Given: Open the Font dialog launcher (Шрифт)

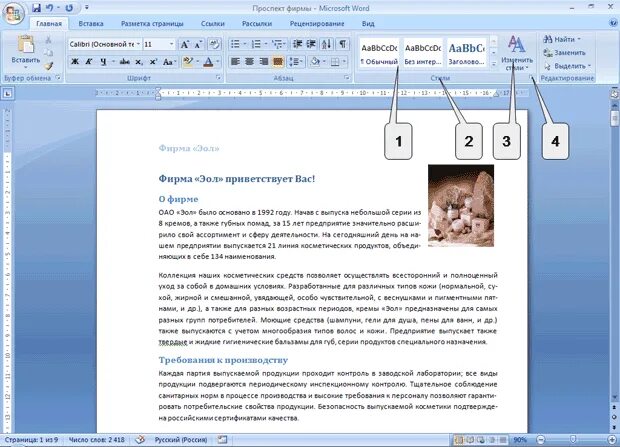Looking at the screenshot, I should point(218,78).
